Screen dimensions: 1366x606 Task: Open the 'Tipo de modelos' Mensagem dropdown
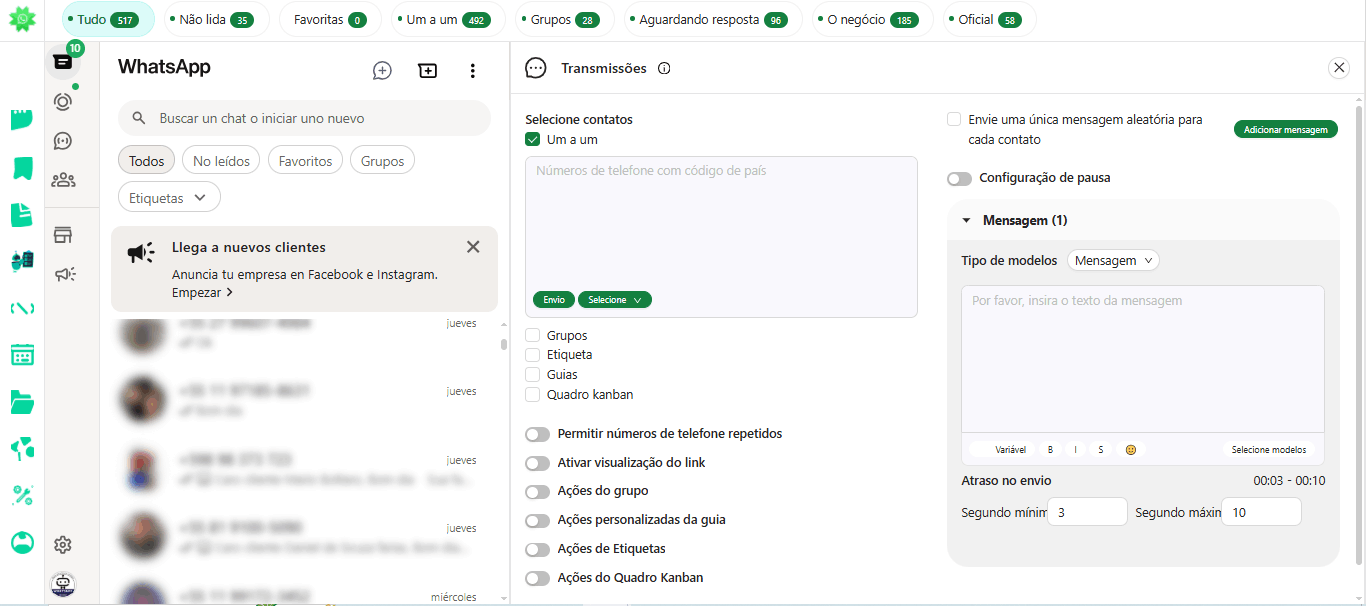[1113, 260]
